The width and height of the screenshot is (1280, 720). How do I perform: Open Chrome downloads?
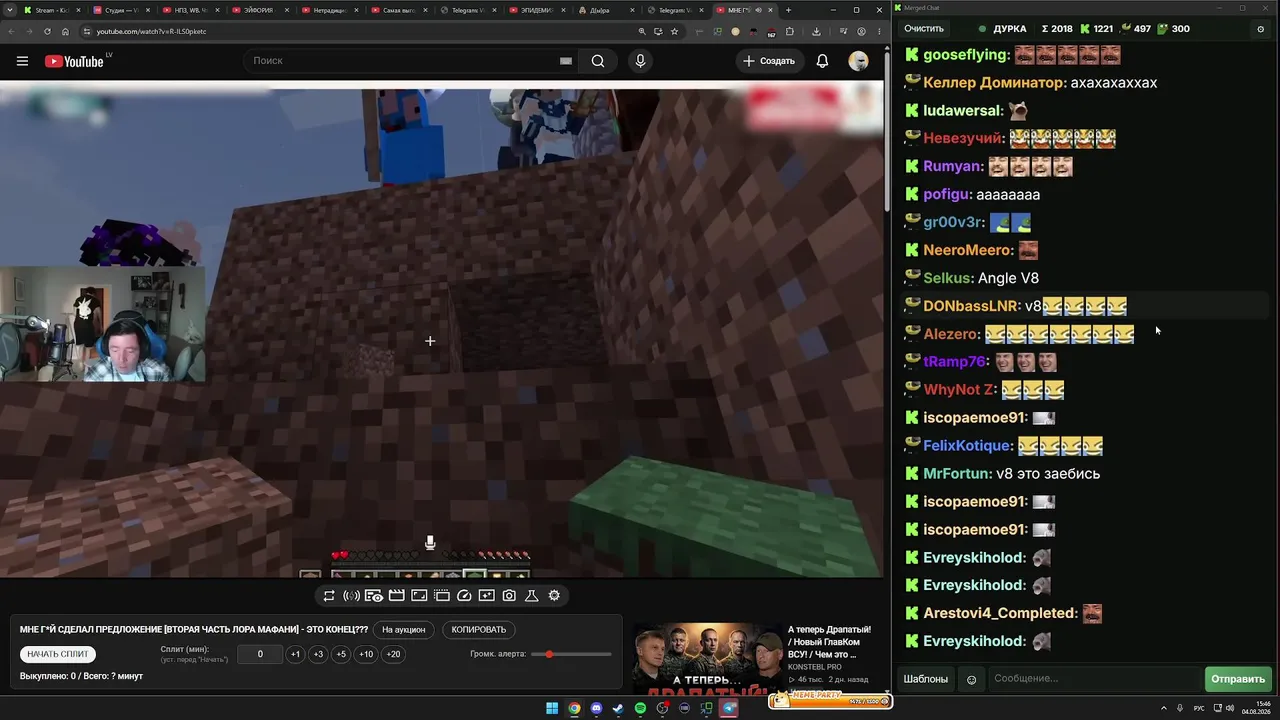(x=816, y=31)
